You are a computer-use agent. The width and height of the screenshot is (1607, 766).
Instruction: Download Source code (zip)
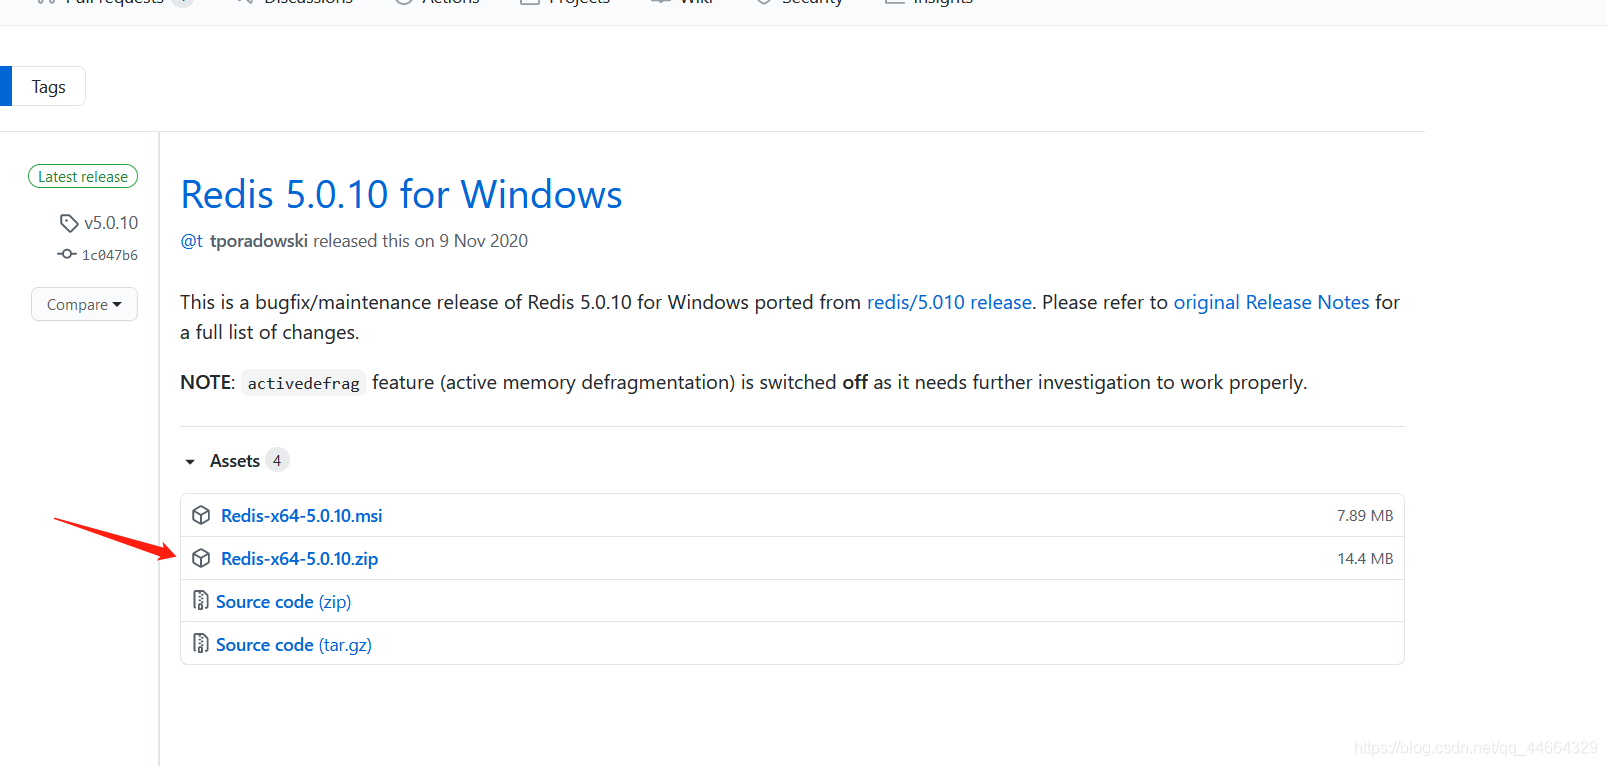point(284,602)
